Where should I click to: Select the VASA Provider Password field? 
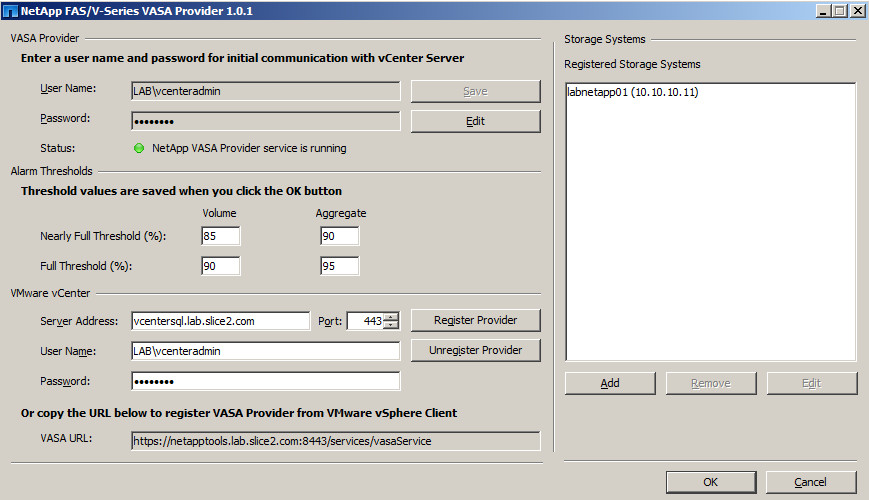(265, 121)
